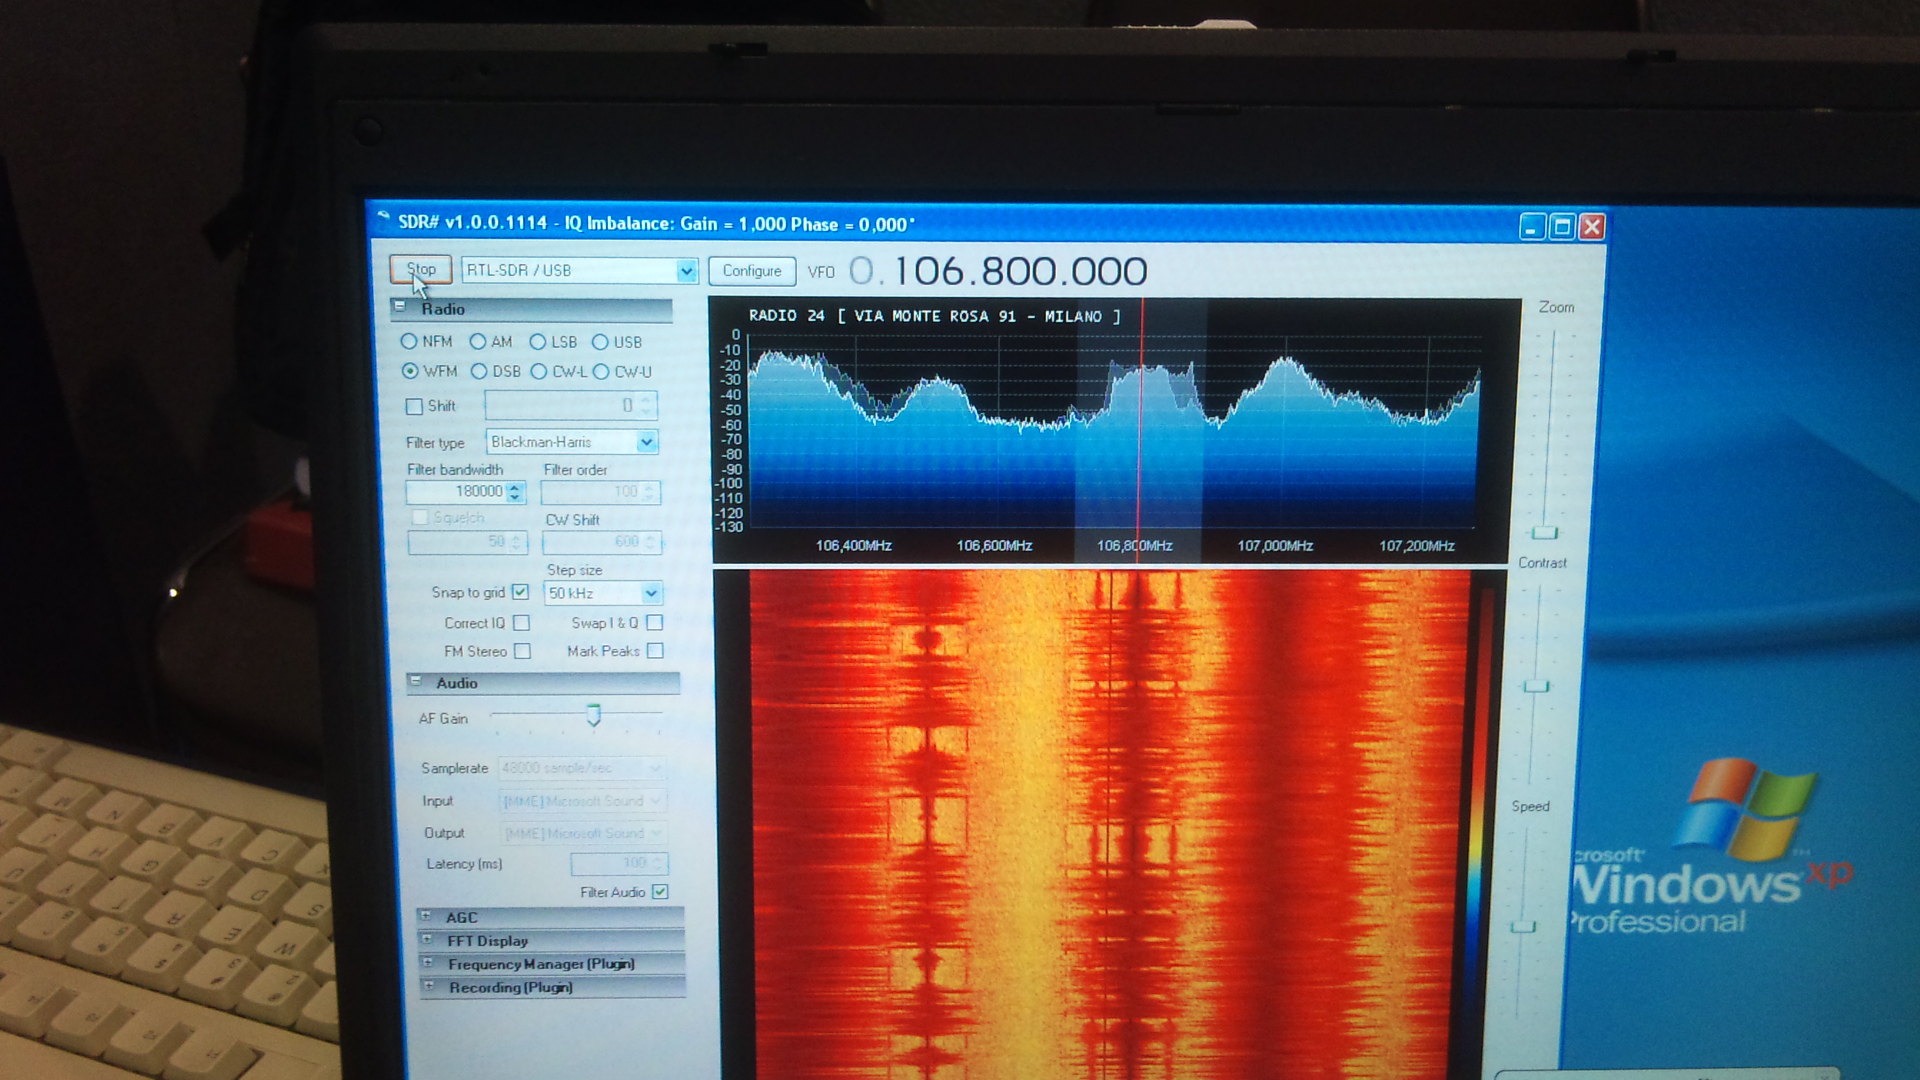Toggle the Filter Audio checkbox
Image resolution: width=1920 pixels, height=1080 pixels.
(x=660, y=892)
